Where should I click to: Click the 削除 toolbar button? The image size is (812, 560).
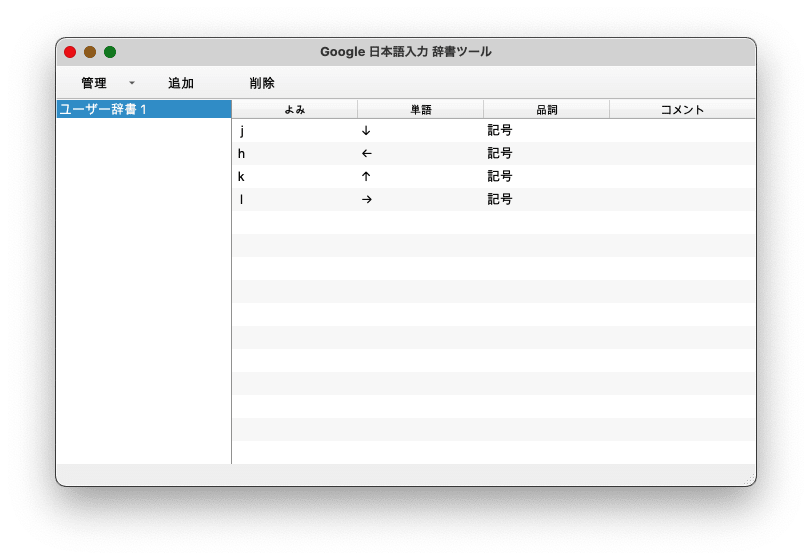[262, 83]
